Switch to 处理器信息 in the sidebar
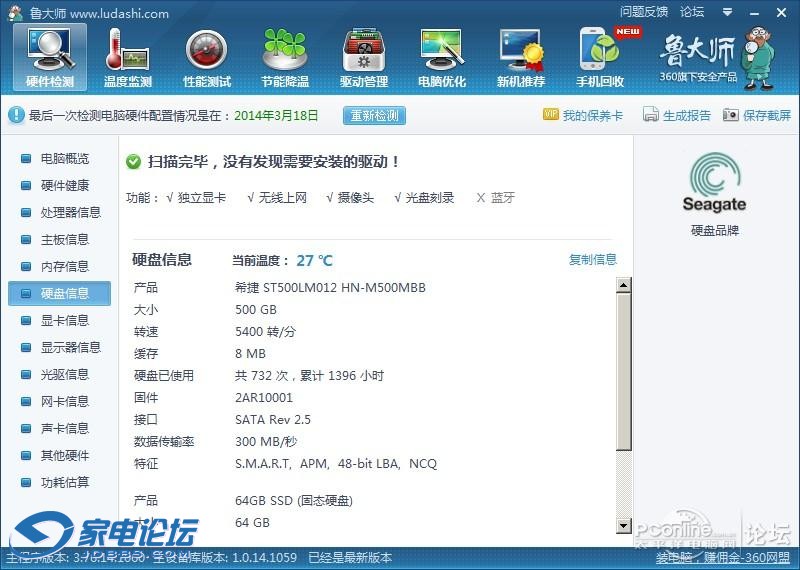This screenshot has height=570, width=800. pyautogui.click(x=70, y=213)
